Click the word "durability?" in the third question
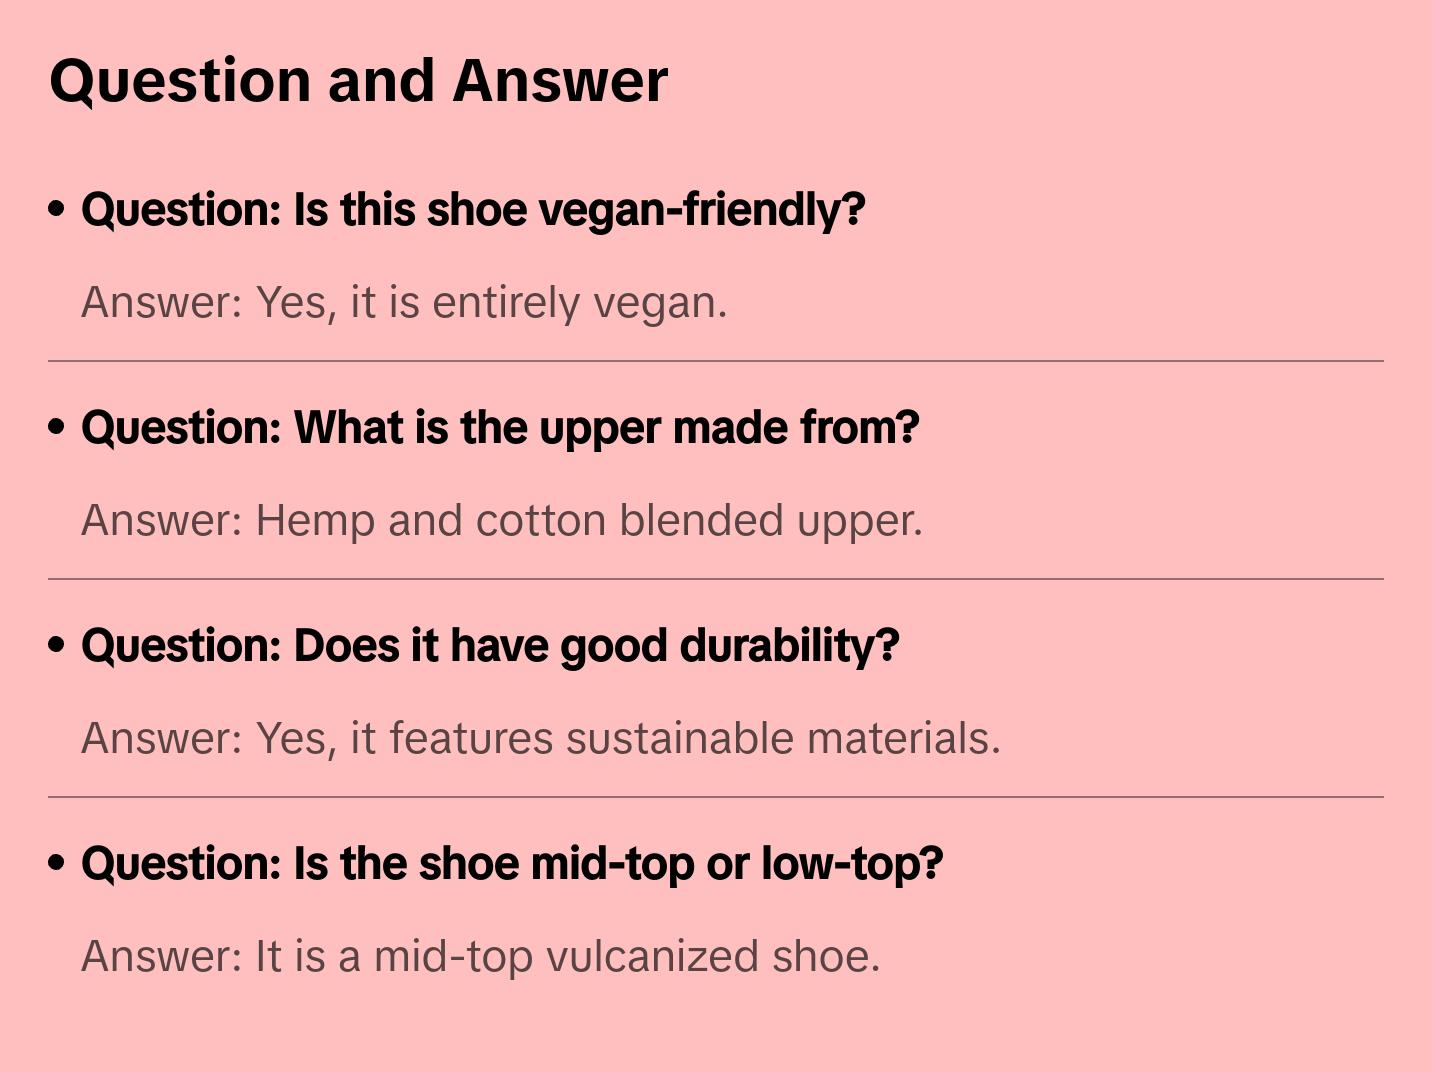1432x1072 pixels. [789, 646]
